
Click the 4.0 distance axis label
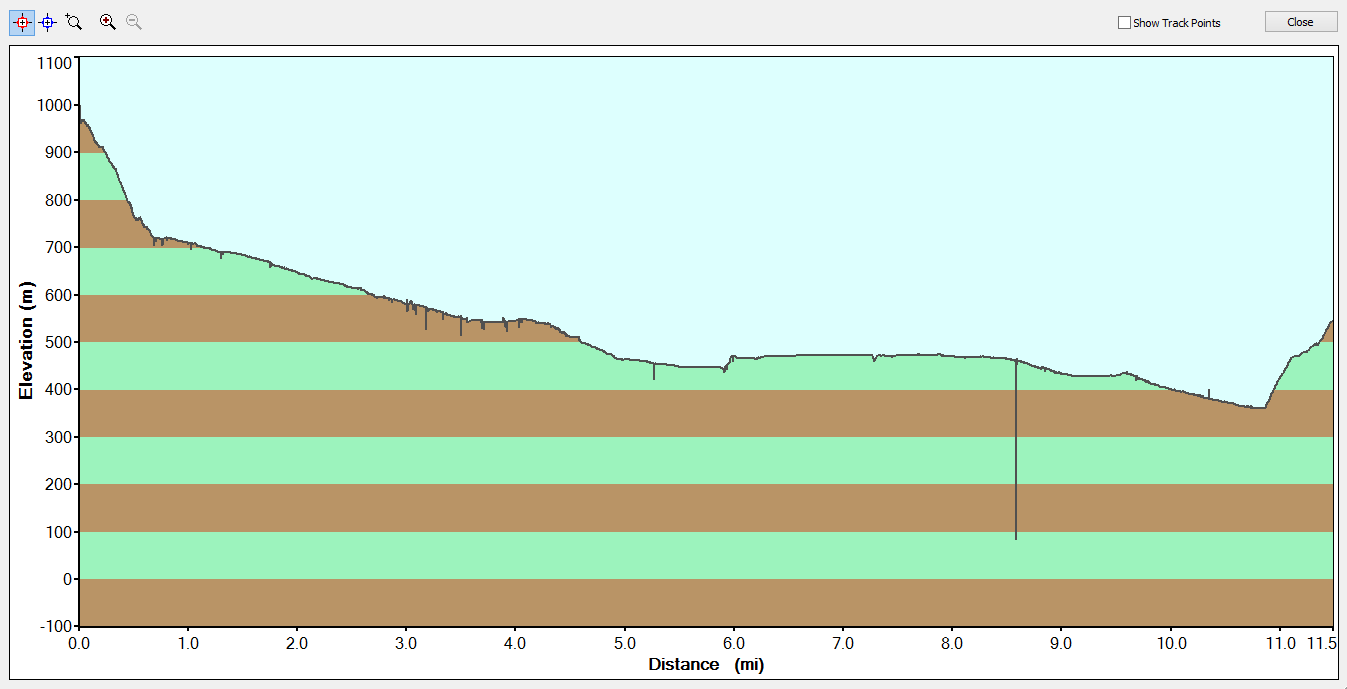point(515,643)
